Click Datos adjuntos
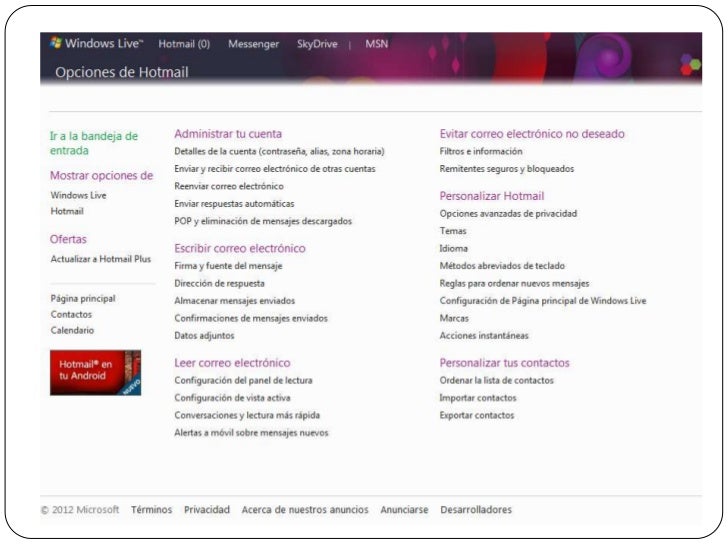The width and height of the screenshot is (728, 546). click(x=204, y=336)
